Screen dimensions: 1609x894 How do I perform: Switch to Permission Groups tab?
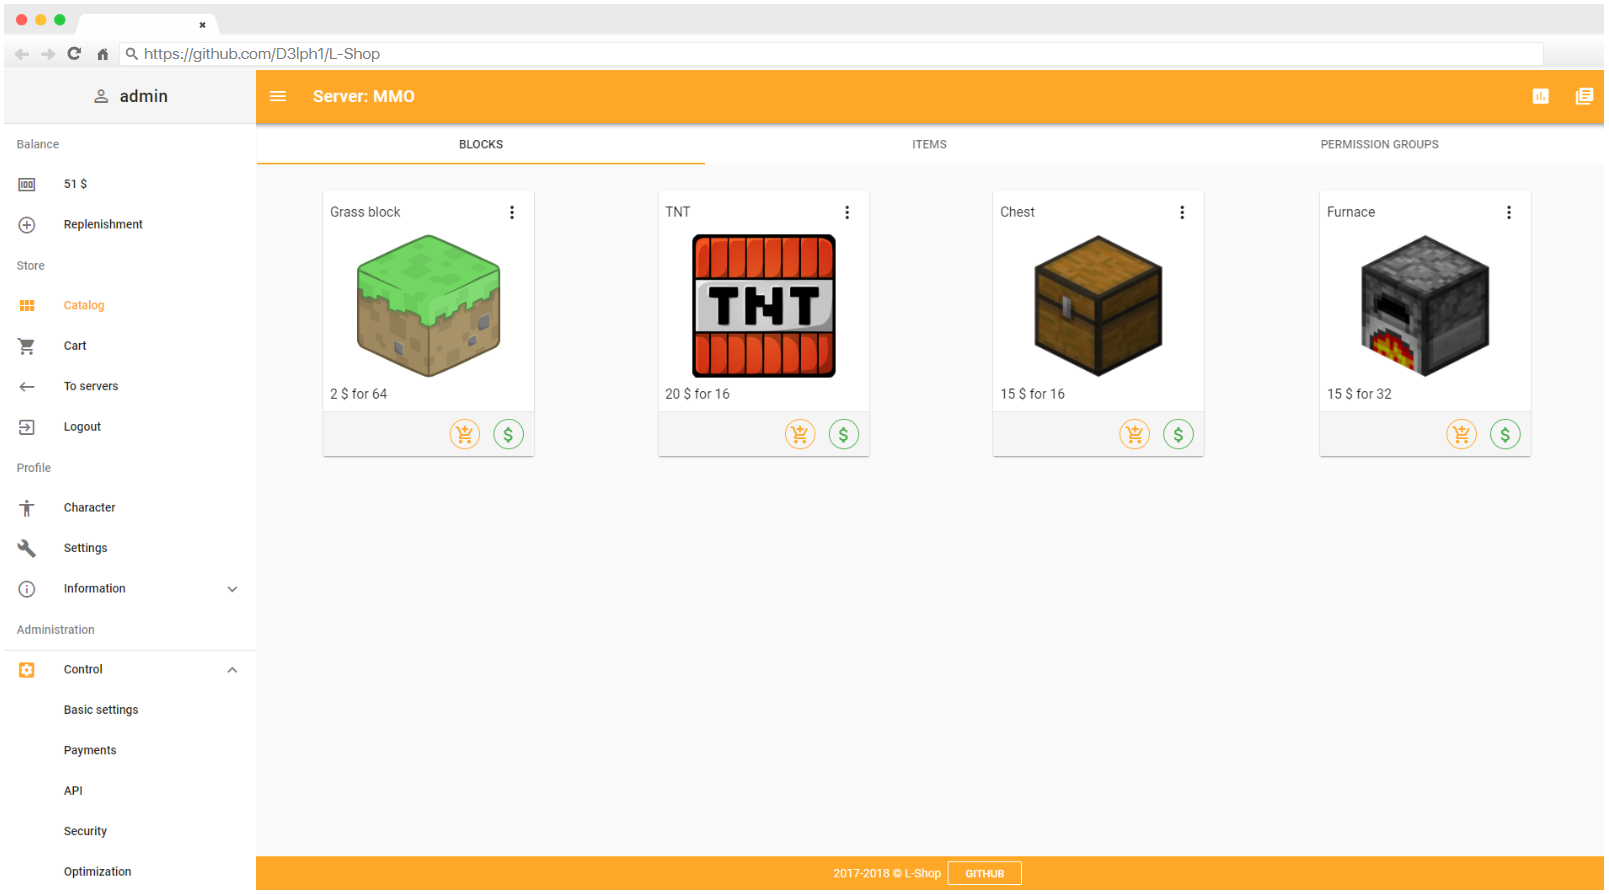pyautogui.click(x=1379, y=145)
